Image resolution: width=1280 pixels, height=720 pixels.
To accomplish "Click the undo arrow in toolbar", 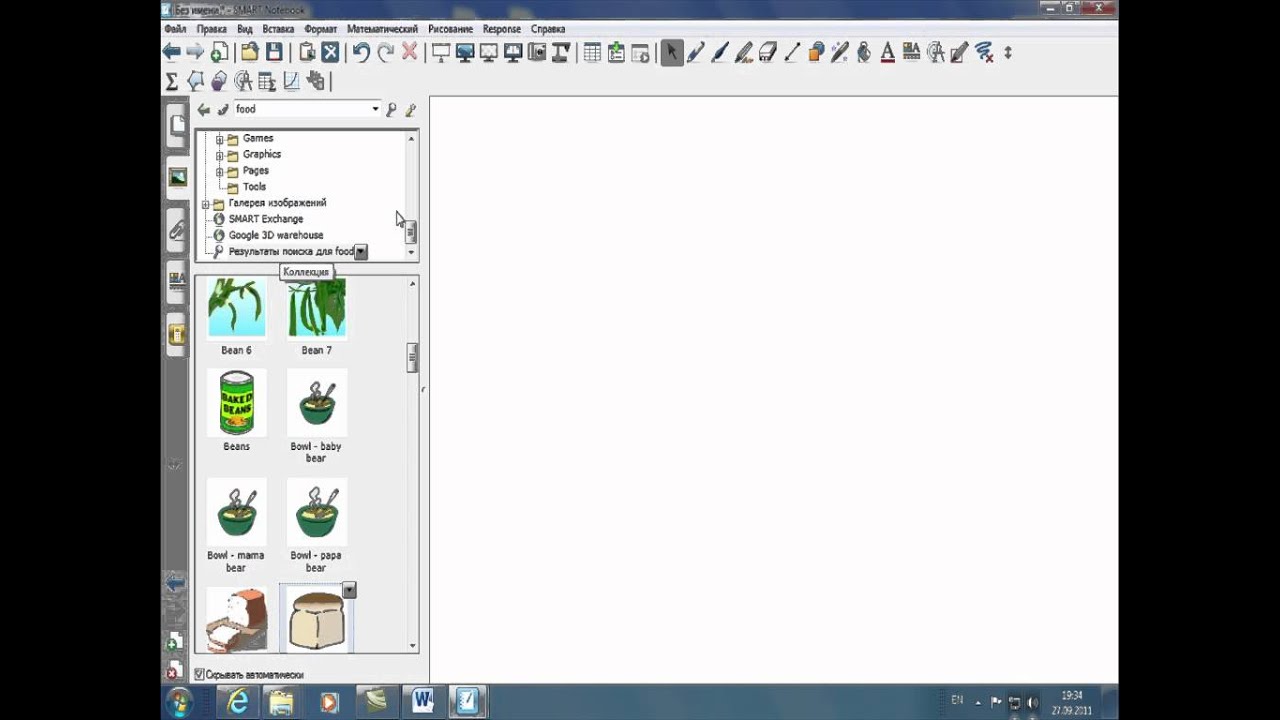I will point(362,53).
